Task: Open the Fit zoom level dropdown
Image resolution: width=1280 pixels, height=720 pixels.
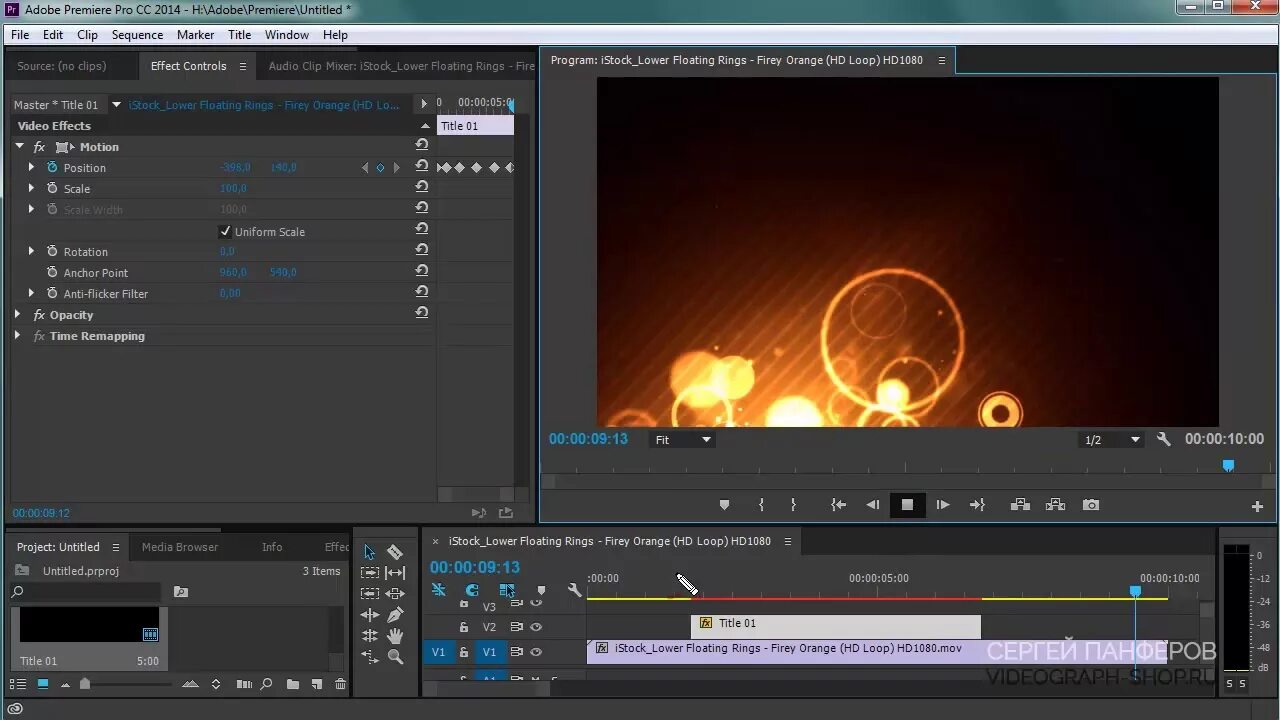Action: tap(683, 440)
